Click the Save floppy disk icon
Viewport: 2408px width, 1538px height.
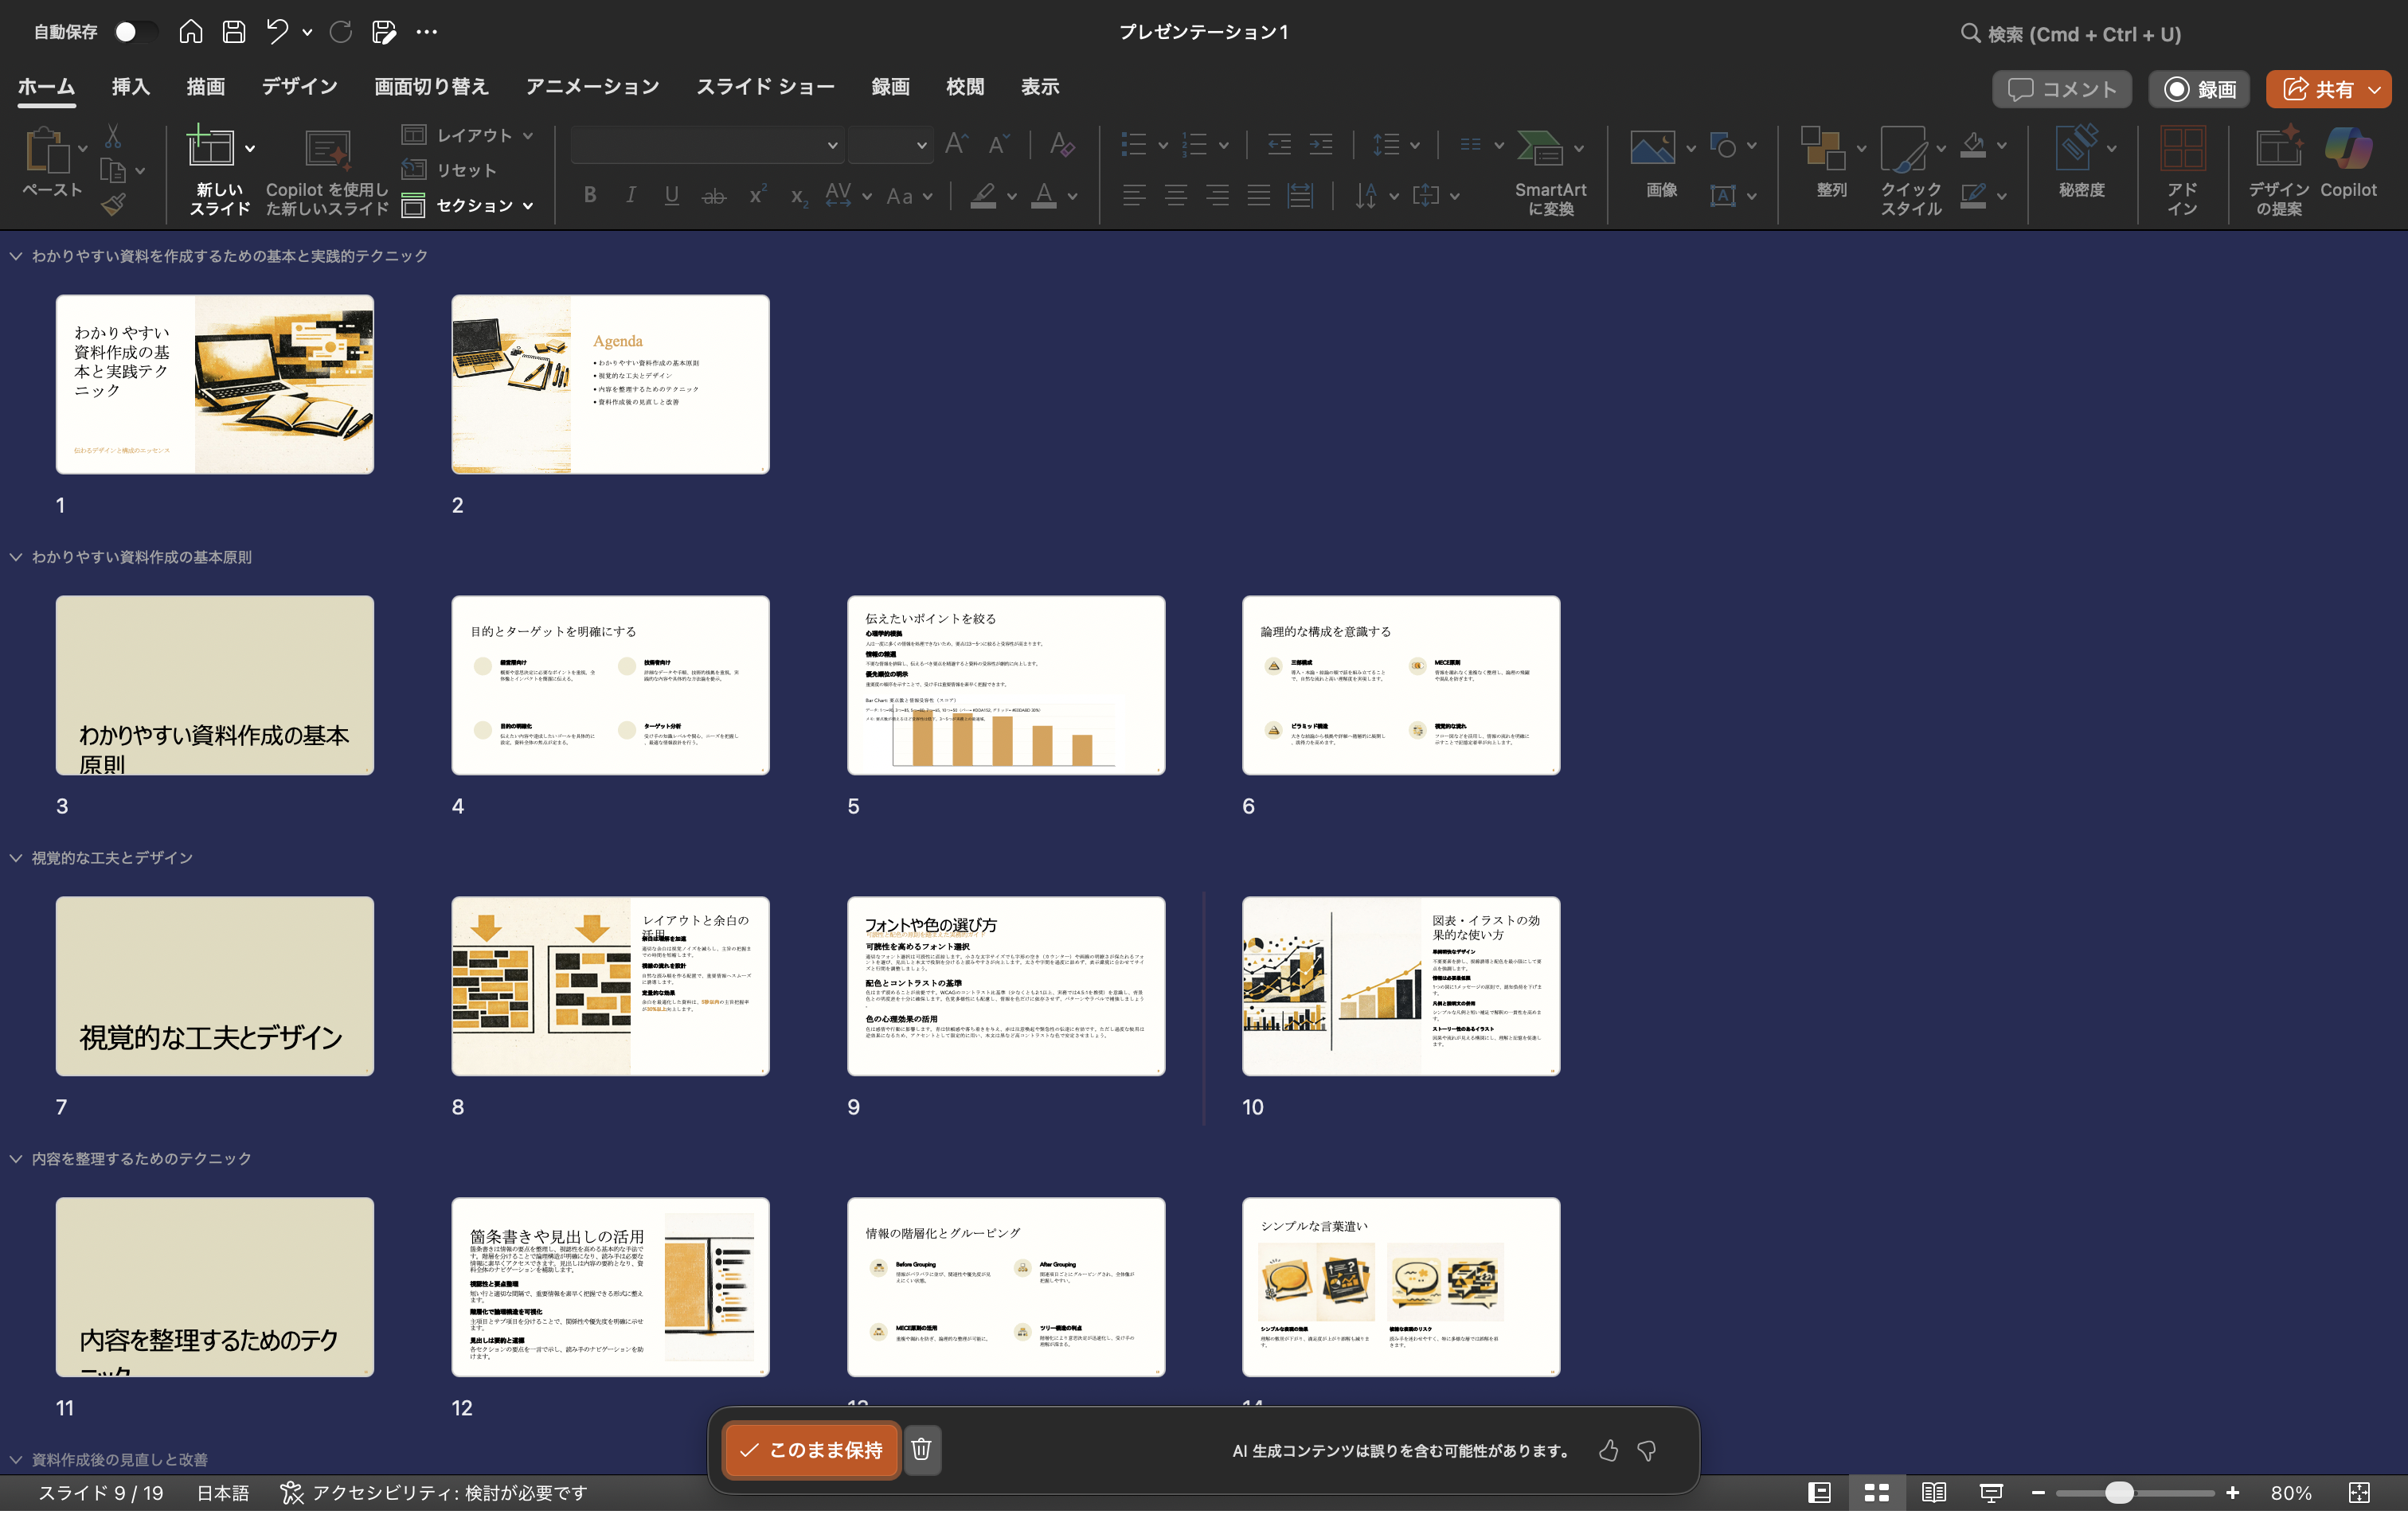click(233, 32)
